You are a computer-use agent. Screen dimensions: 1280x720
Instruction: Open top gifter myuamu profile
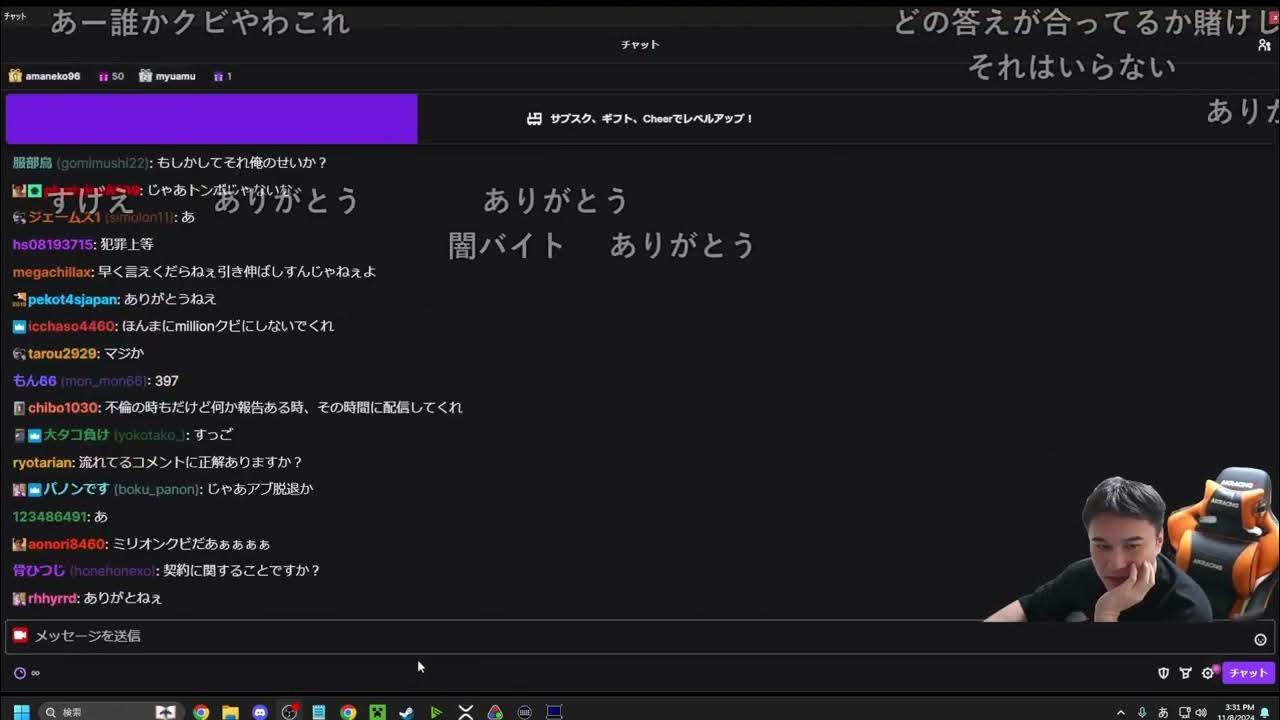tap(175, 76)
